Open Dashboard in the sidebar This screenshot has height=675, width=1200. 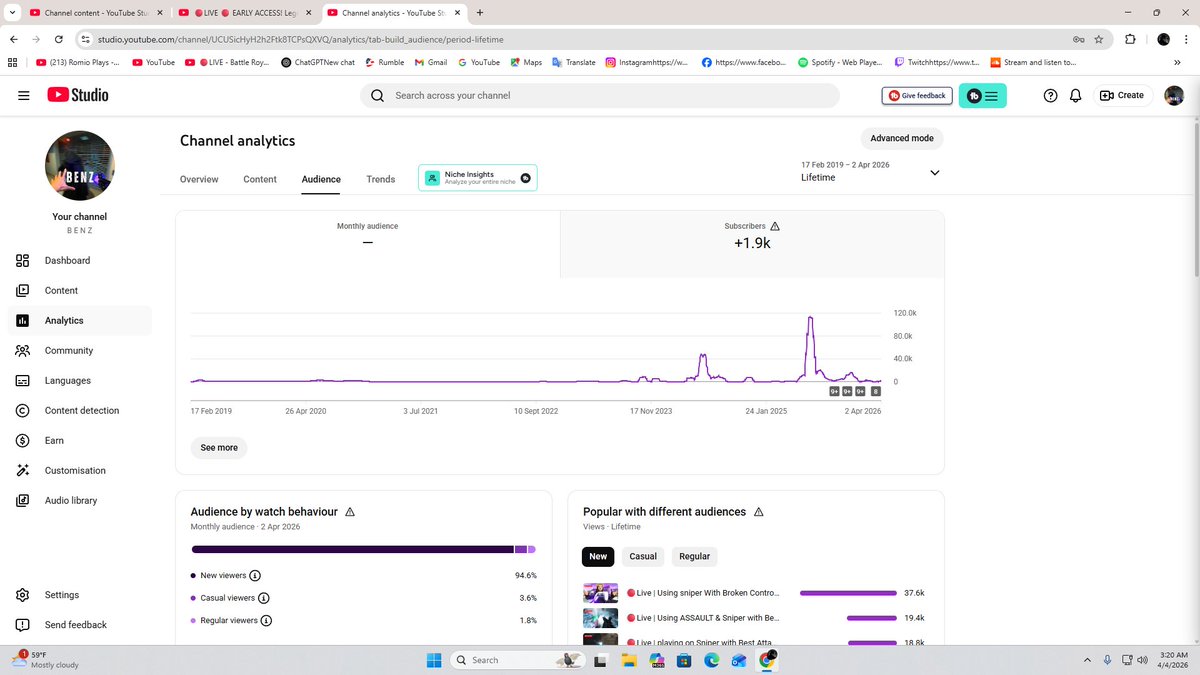click(x=80, y=260)
